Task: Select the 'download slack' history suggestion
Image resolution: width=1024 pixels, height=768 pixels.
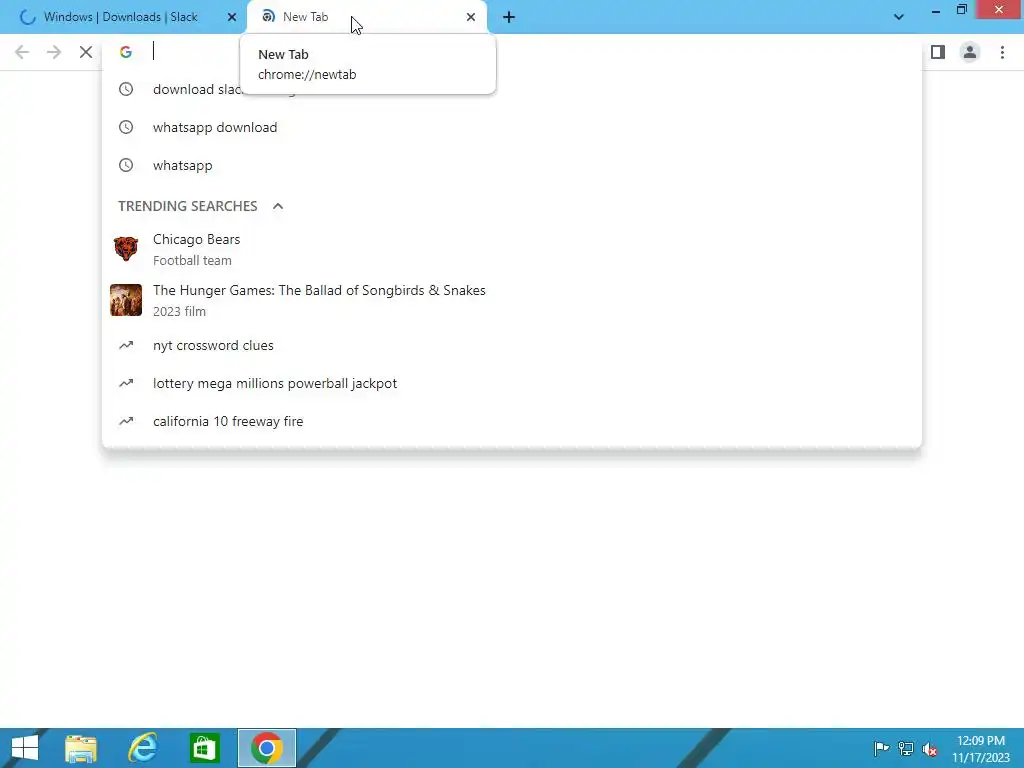Action: [x=512, y=89]
